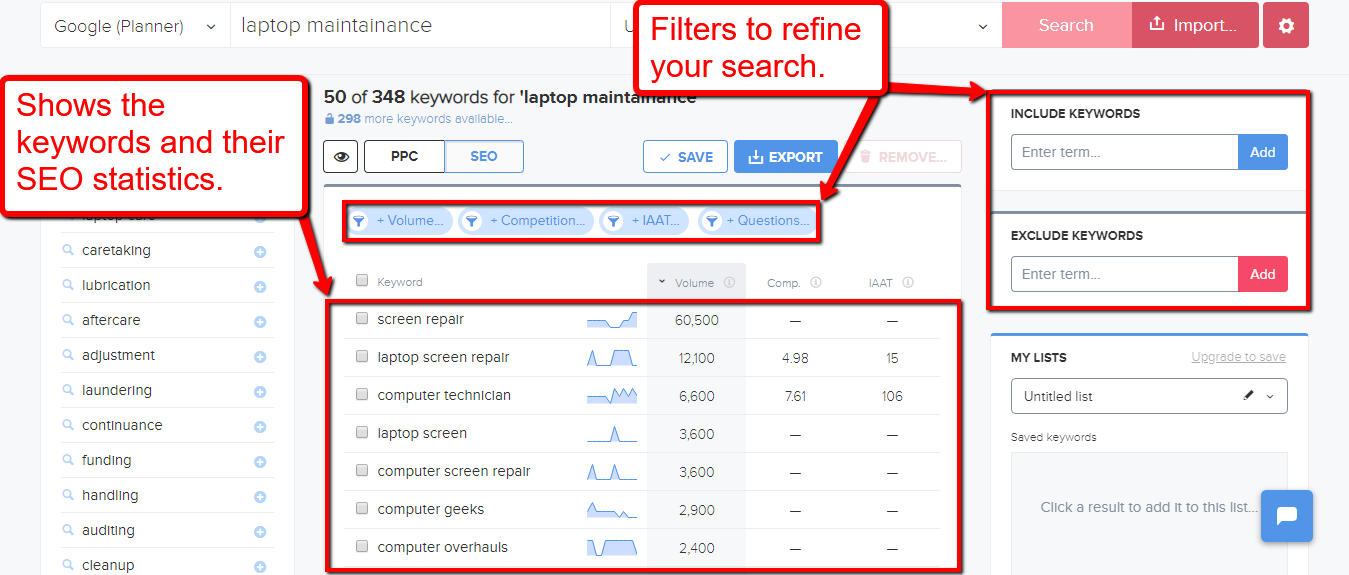The image size is (1349, 575).
Task: Click the info icon next to Volume
Action: click(x=729, y=283)
